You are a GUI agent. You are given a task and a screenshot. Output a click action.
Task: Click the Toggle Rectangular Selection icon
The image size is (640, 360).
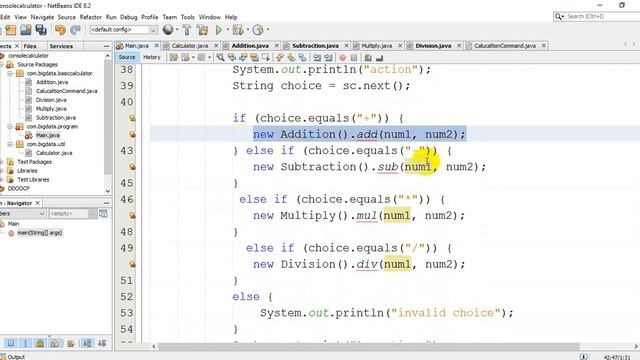(x=266, y=58)
